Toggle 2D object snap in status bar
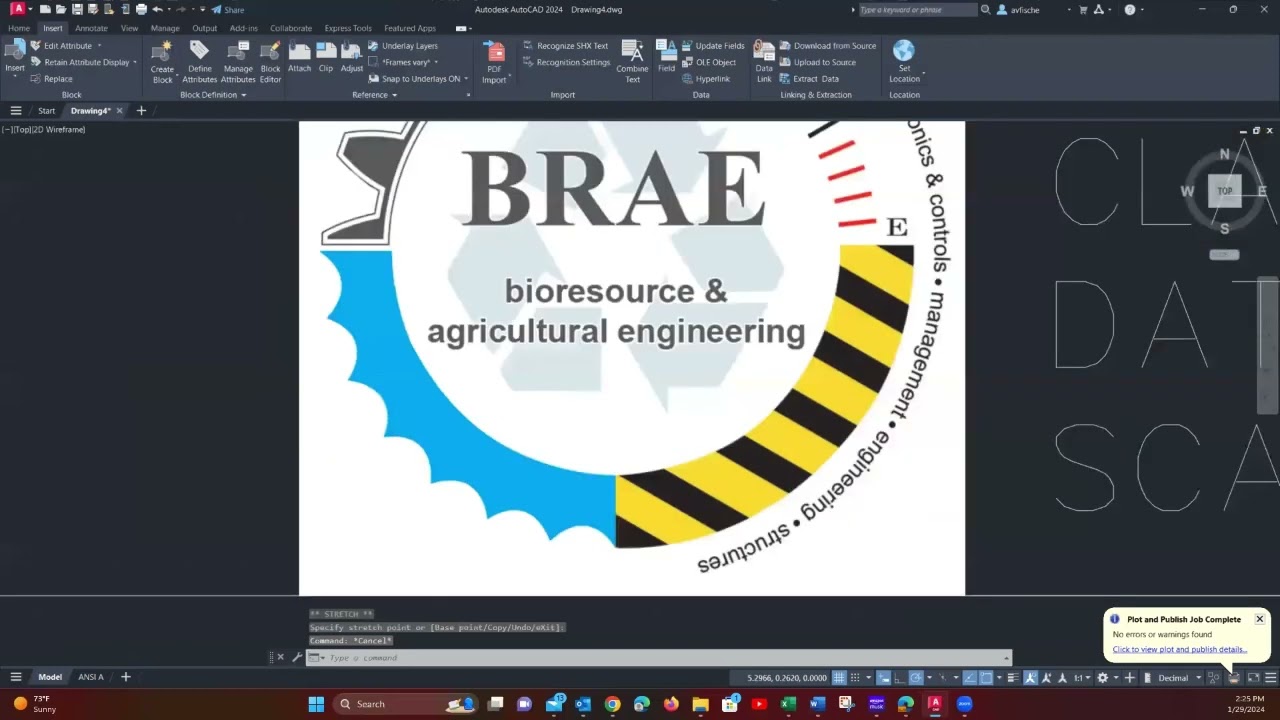 986,678
